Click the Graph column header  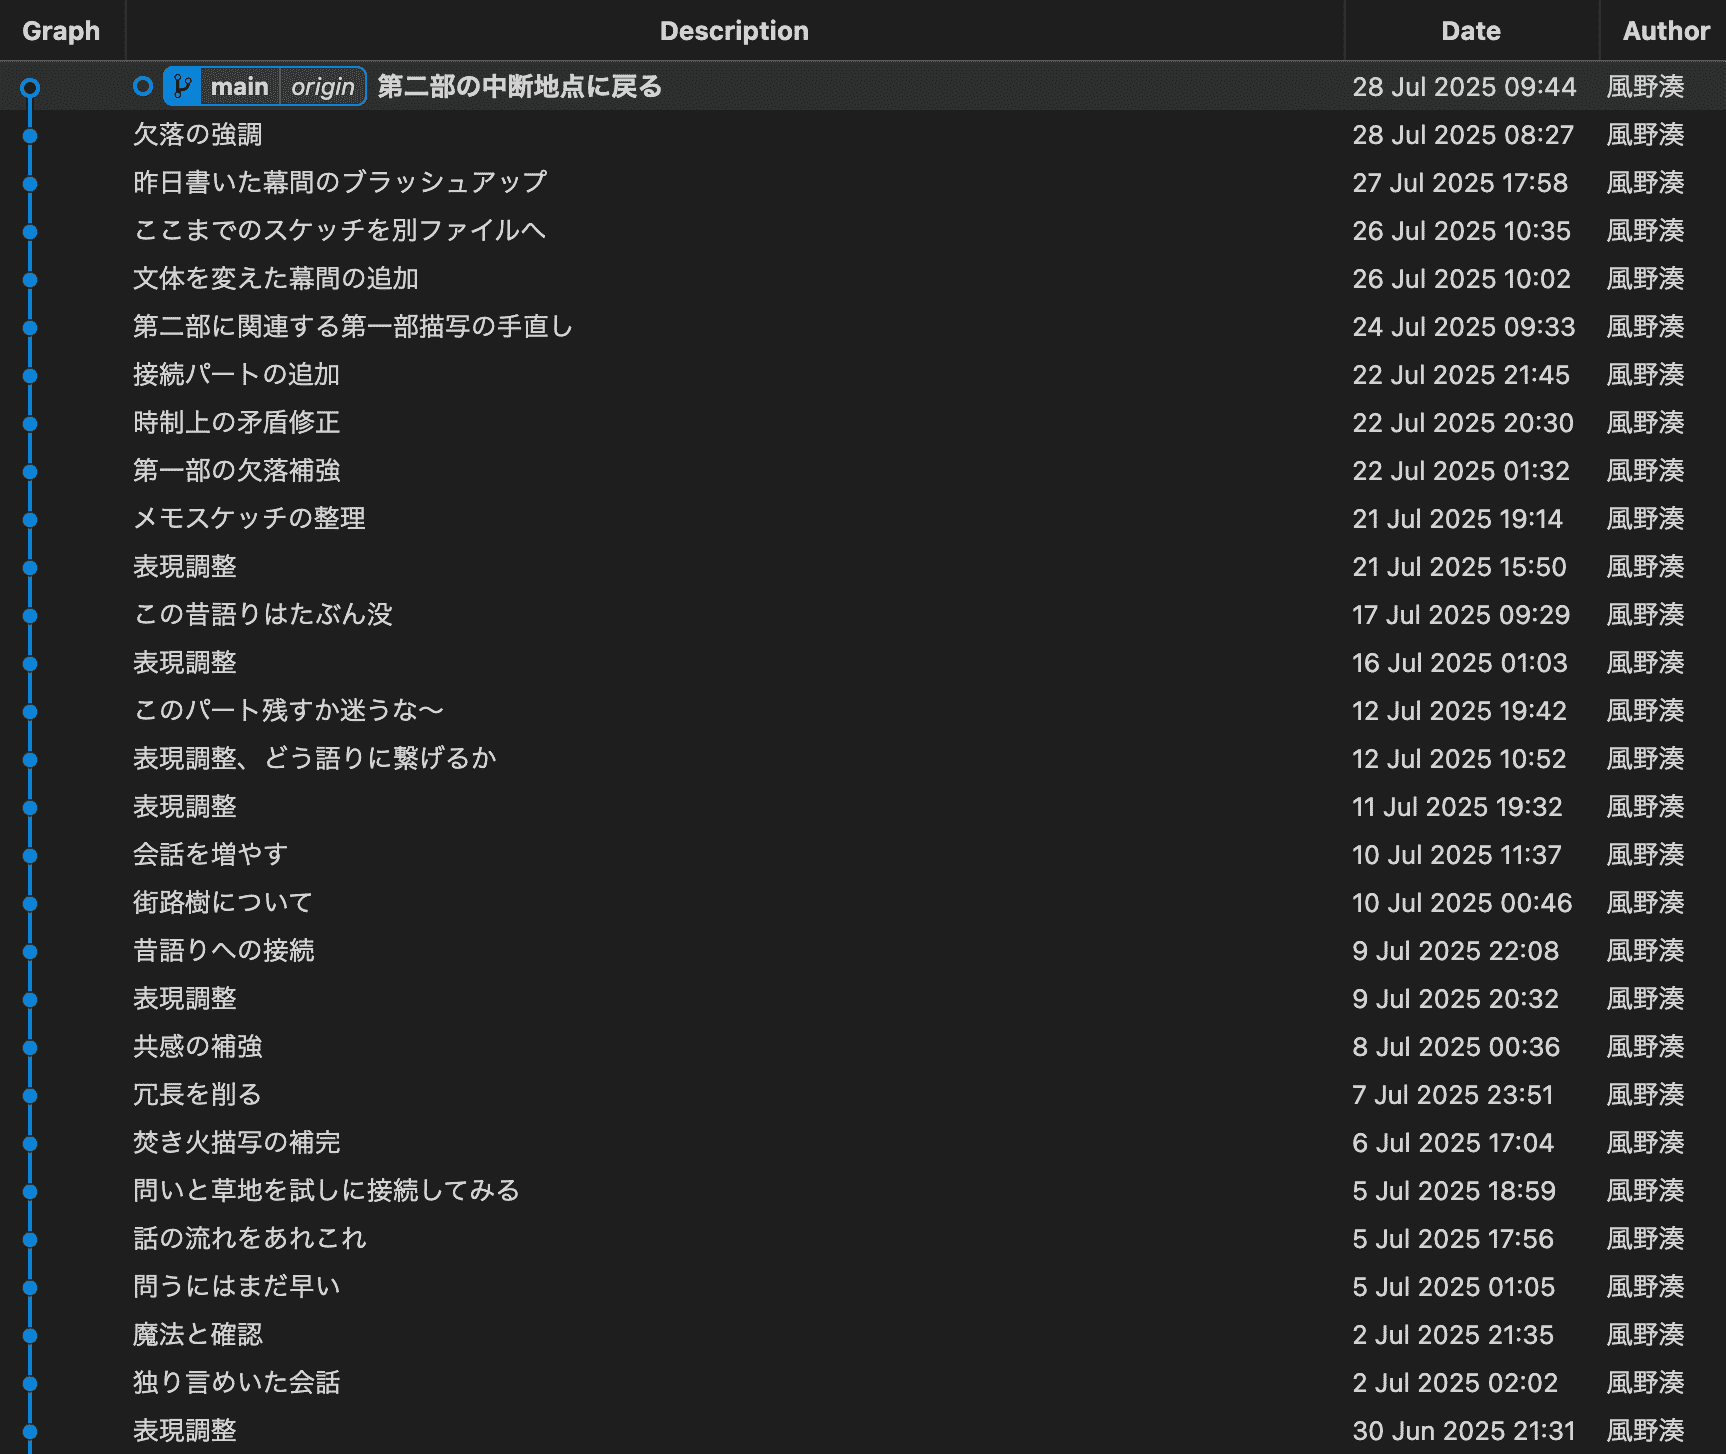point(61,31)
